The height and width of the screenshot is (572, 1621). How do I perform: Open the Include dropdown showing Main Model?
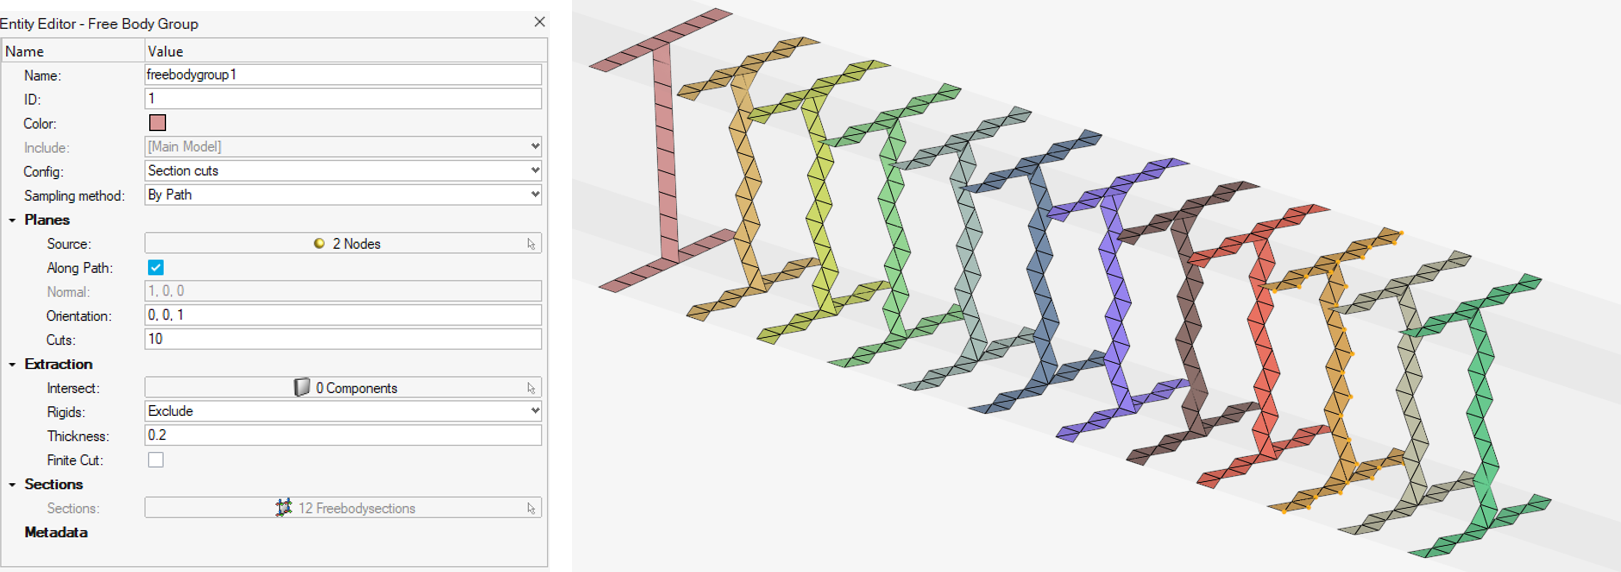tap(343, 147)
